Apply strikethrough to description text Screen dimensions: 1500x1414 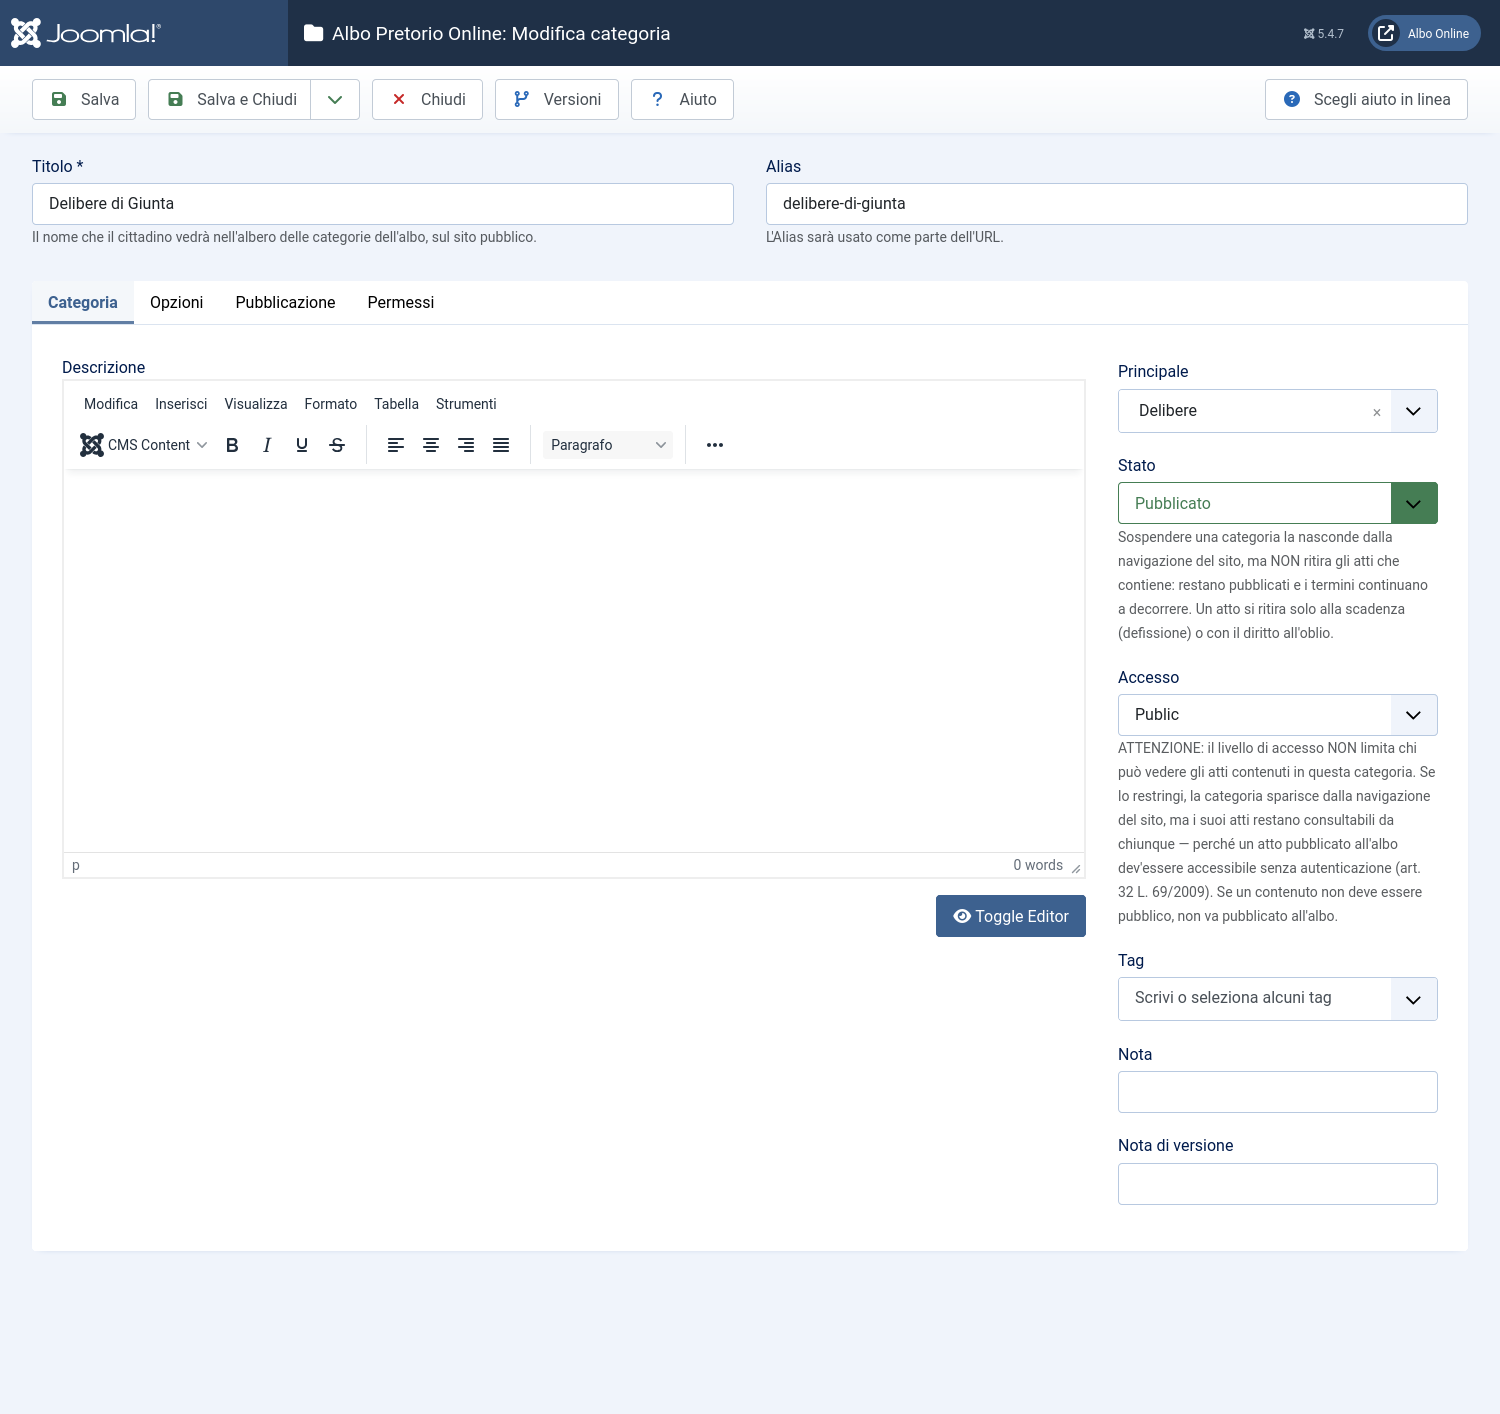click(x=337, y=445)
